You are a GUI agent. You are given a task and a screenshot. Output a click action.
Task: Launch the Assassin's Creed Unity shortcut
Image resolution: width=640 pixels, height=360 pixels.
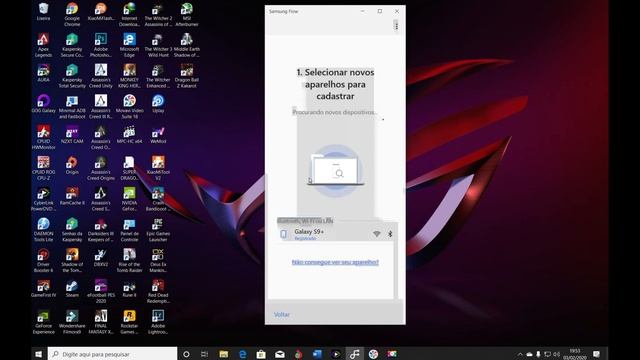101,76
